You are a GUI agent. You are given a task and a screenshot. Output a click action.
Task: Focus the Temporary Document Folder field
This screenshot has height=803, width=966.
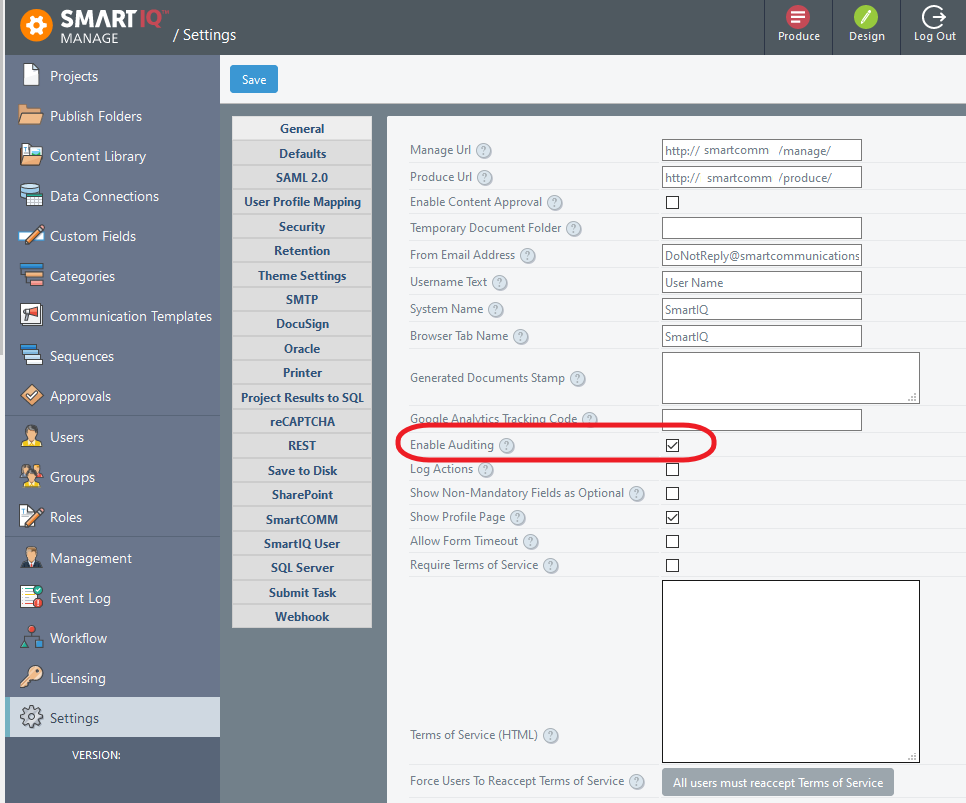(x=761, y=228)
